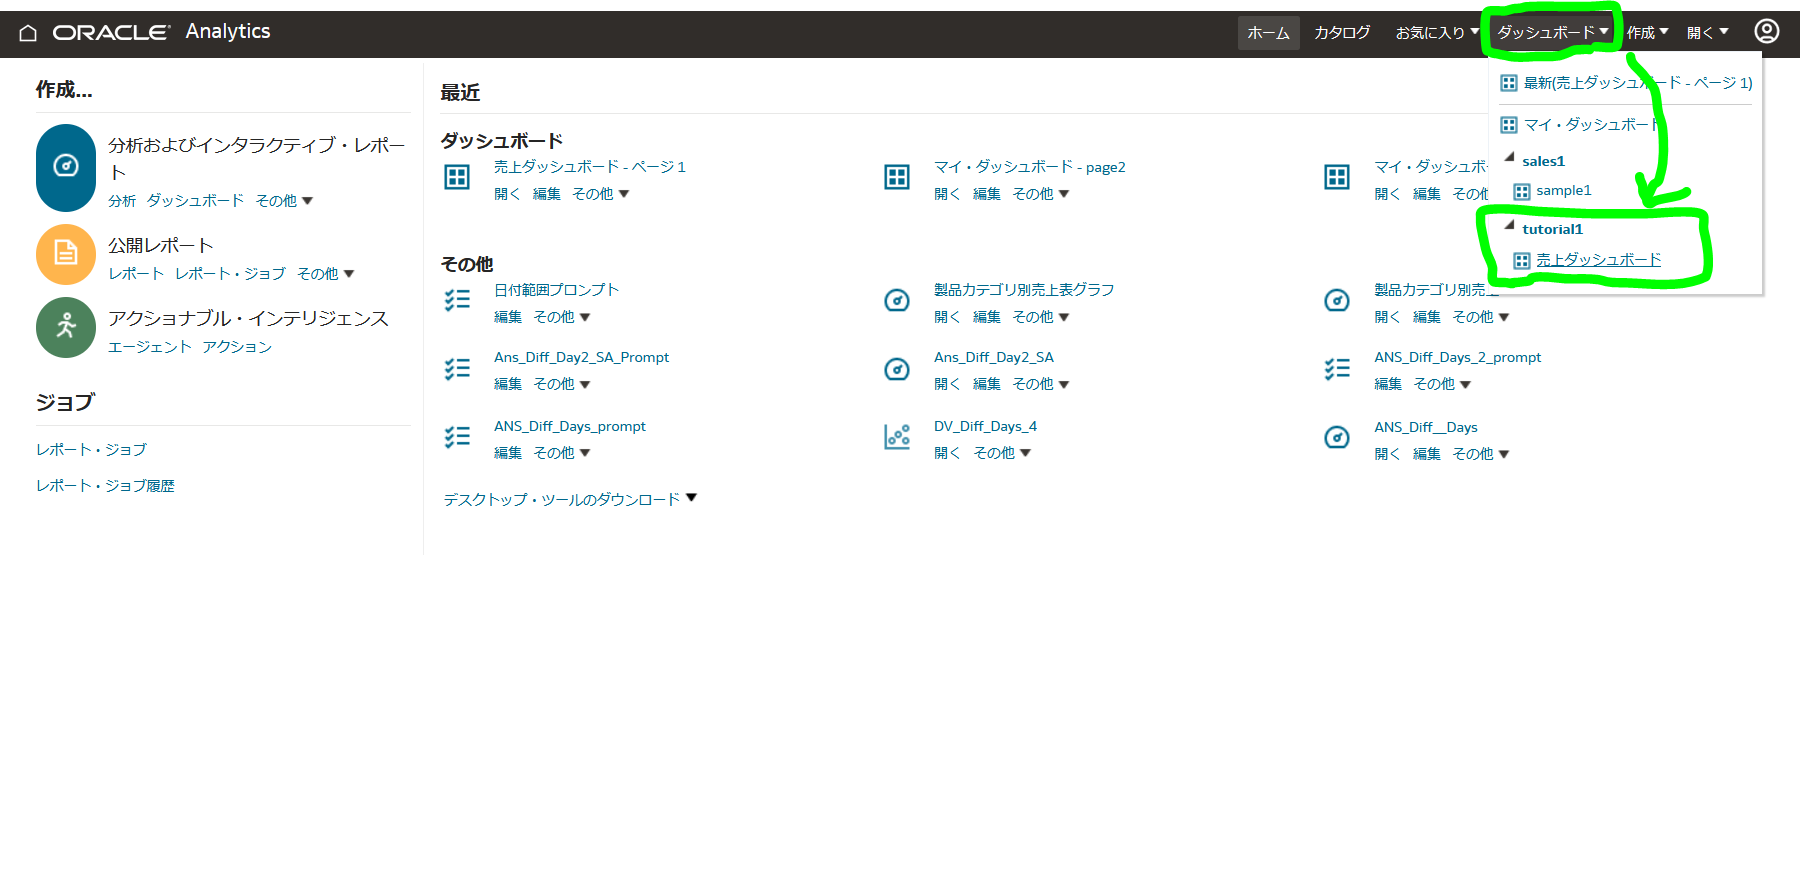Image resolution: width=1800 pixels, height=880 pixels.
Task: Click the home house icon beside Oracle logo
Action: click(28, 33)
